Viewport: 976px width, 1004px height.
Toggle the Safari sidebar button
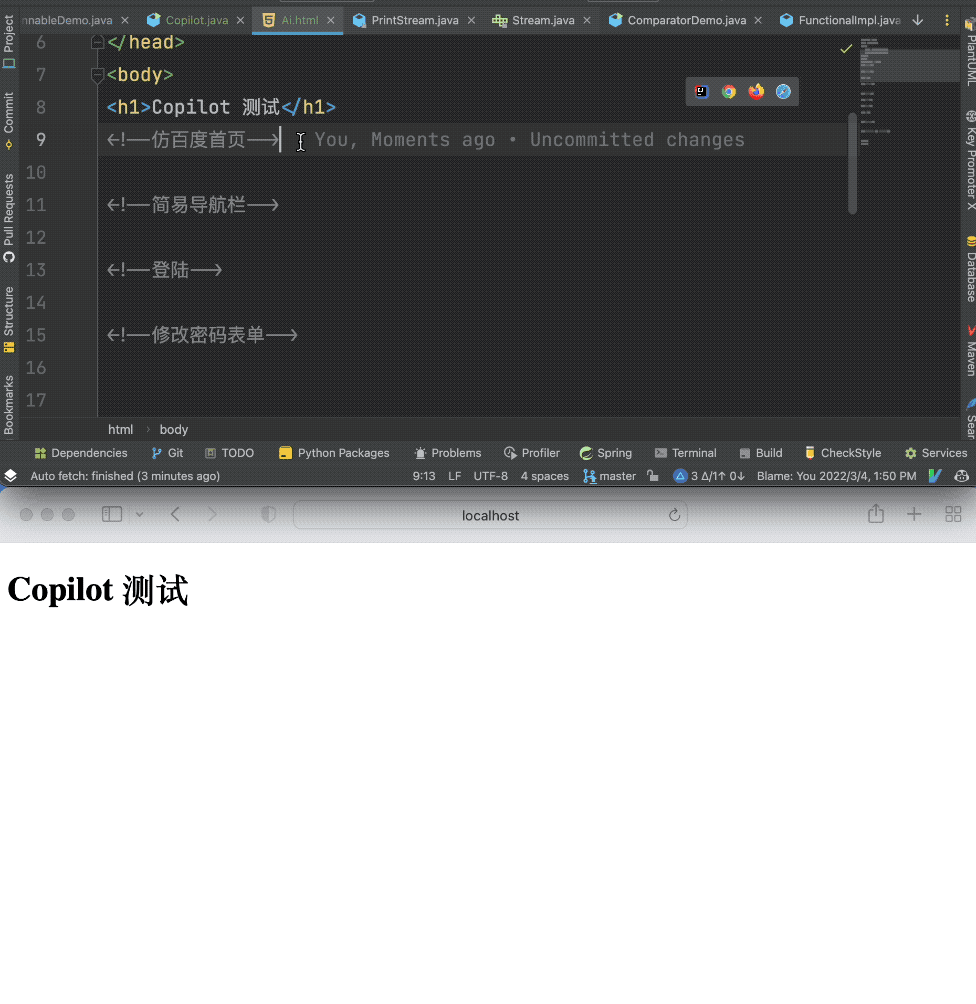click(112, 514)
